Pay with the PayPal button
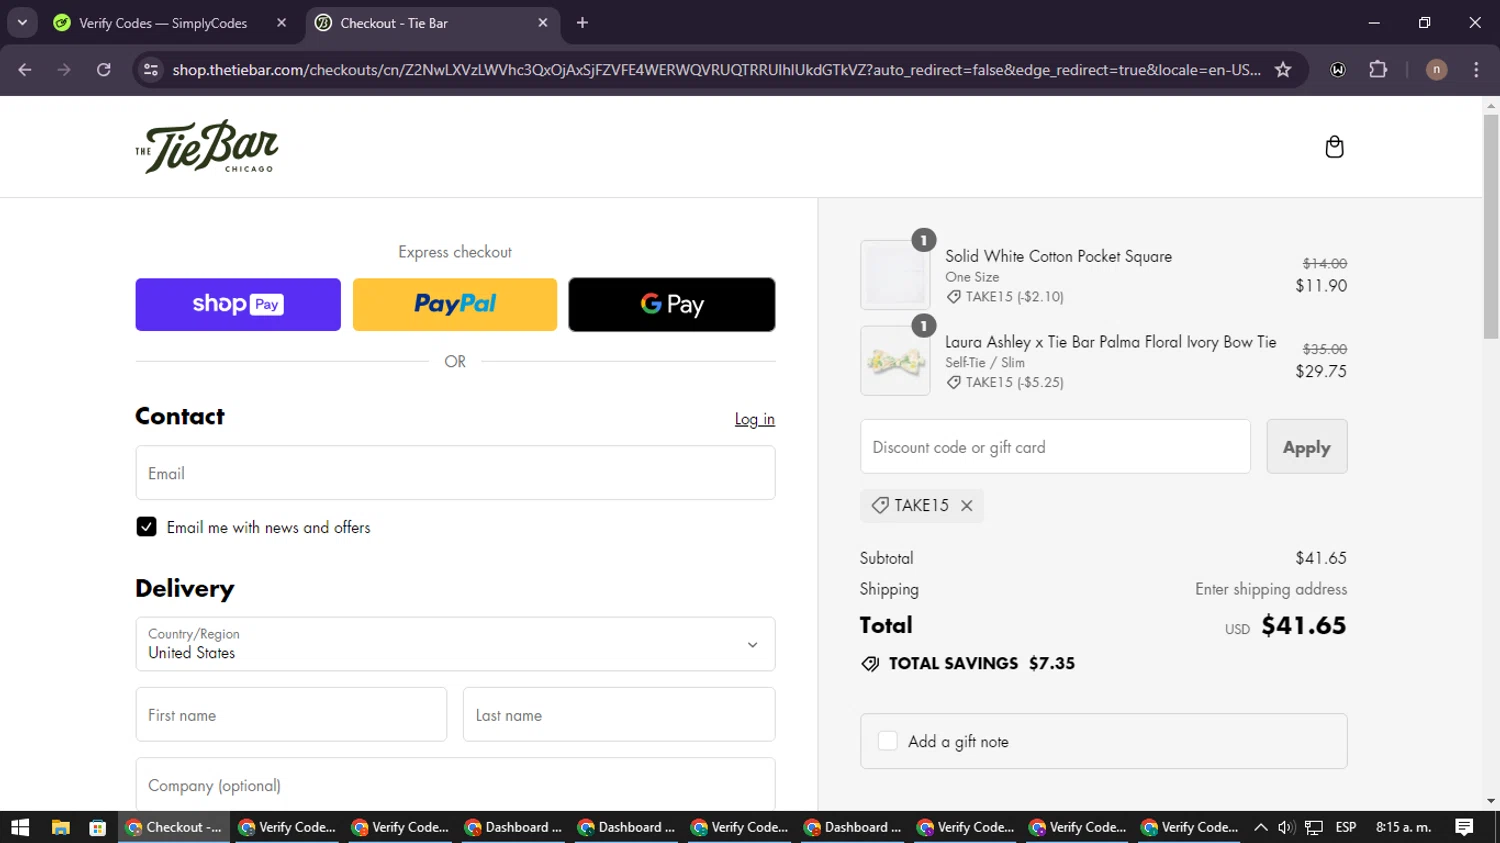The height and width of the screenshot is (843, 1500). click(455, 304)
